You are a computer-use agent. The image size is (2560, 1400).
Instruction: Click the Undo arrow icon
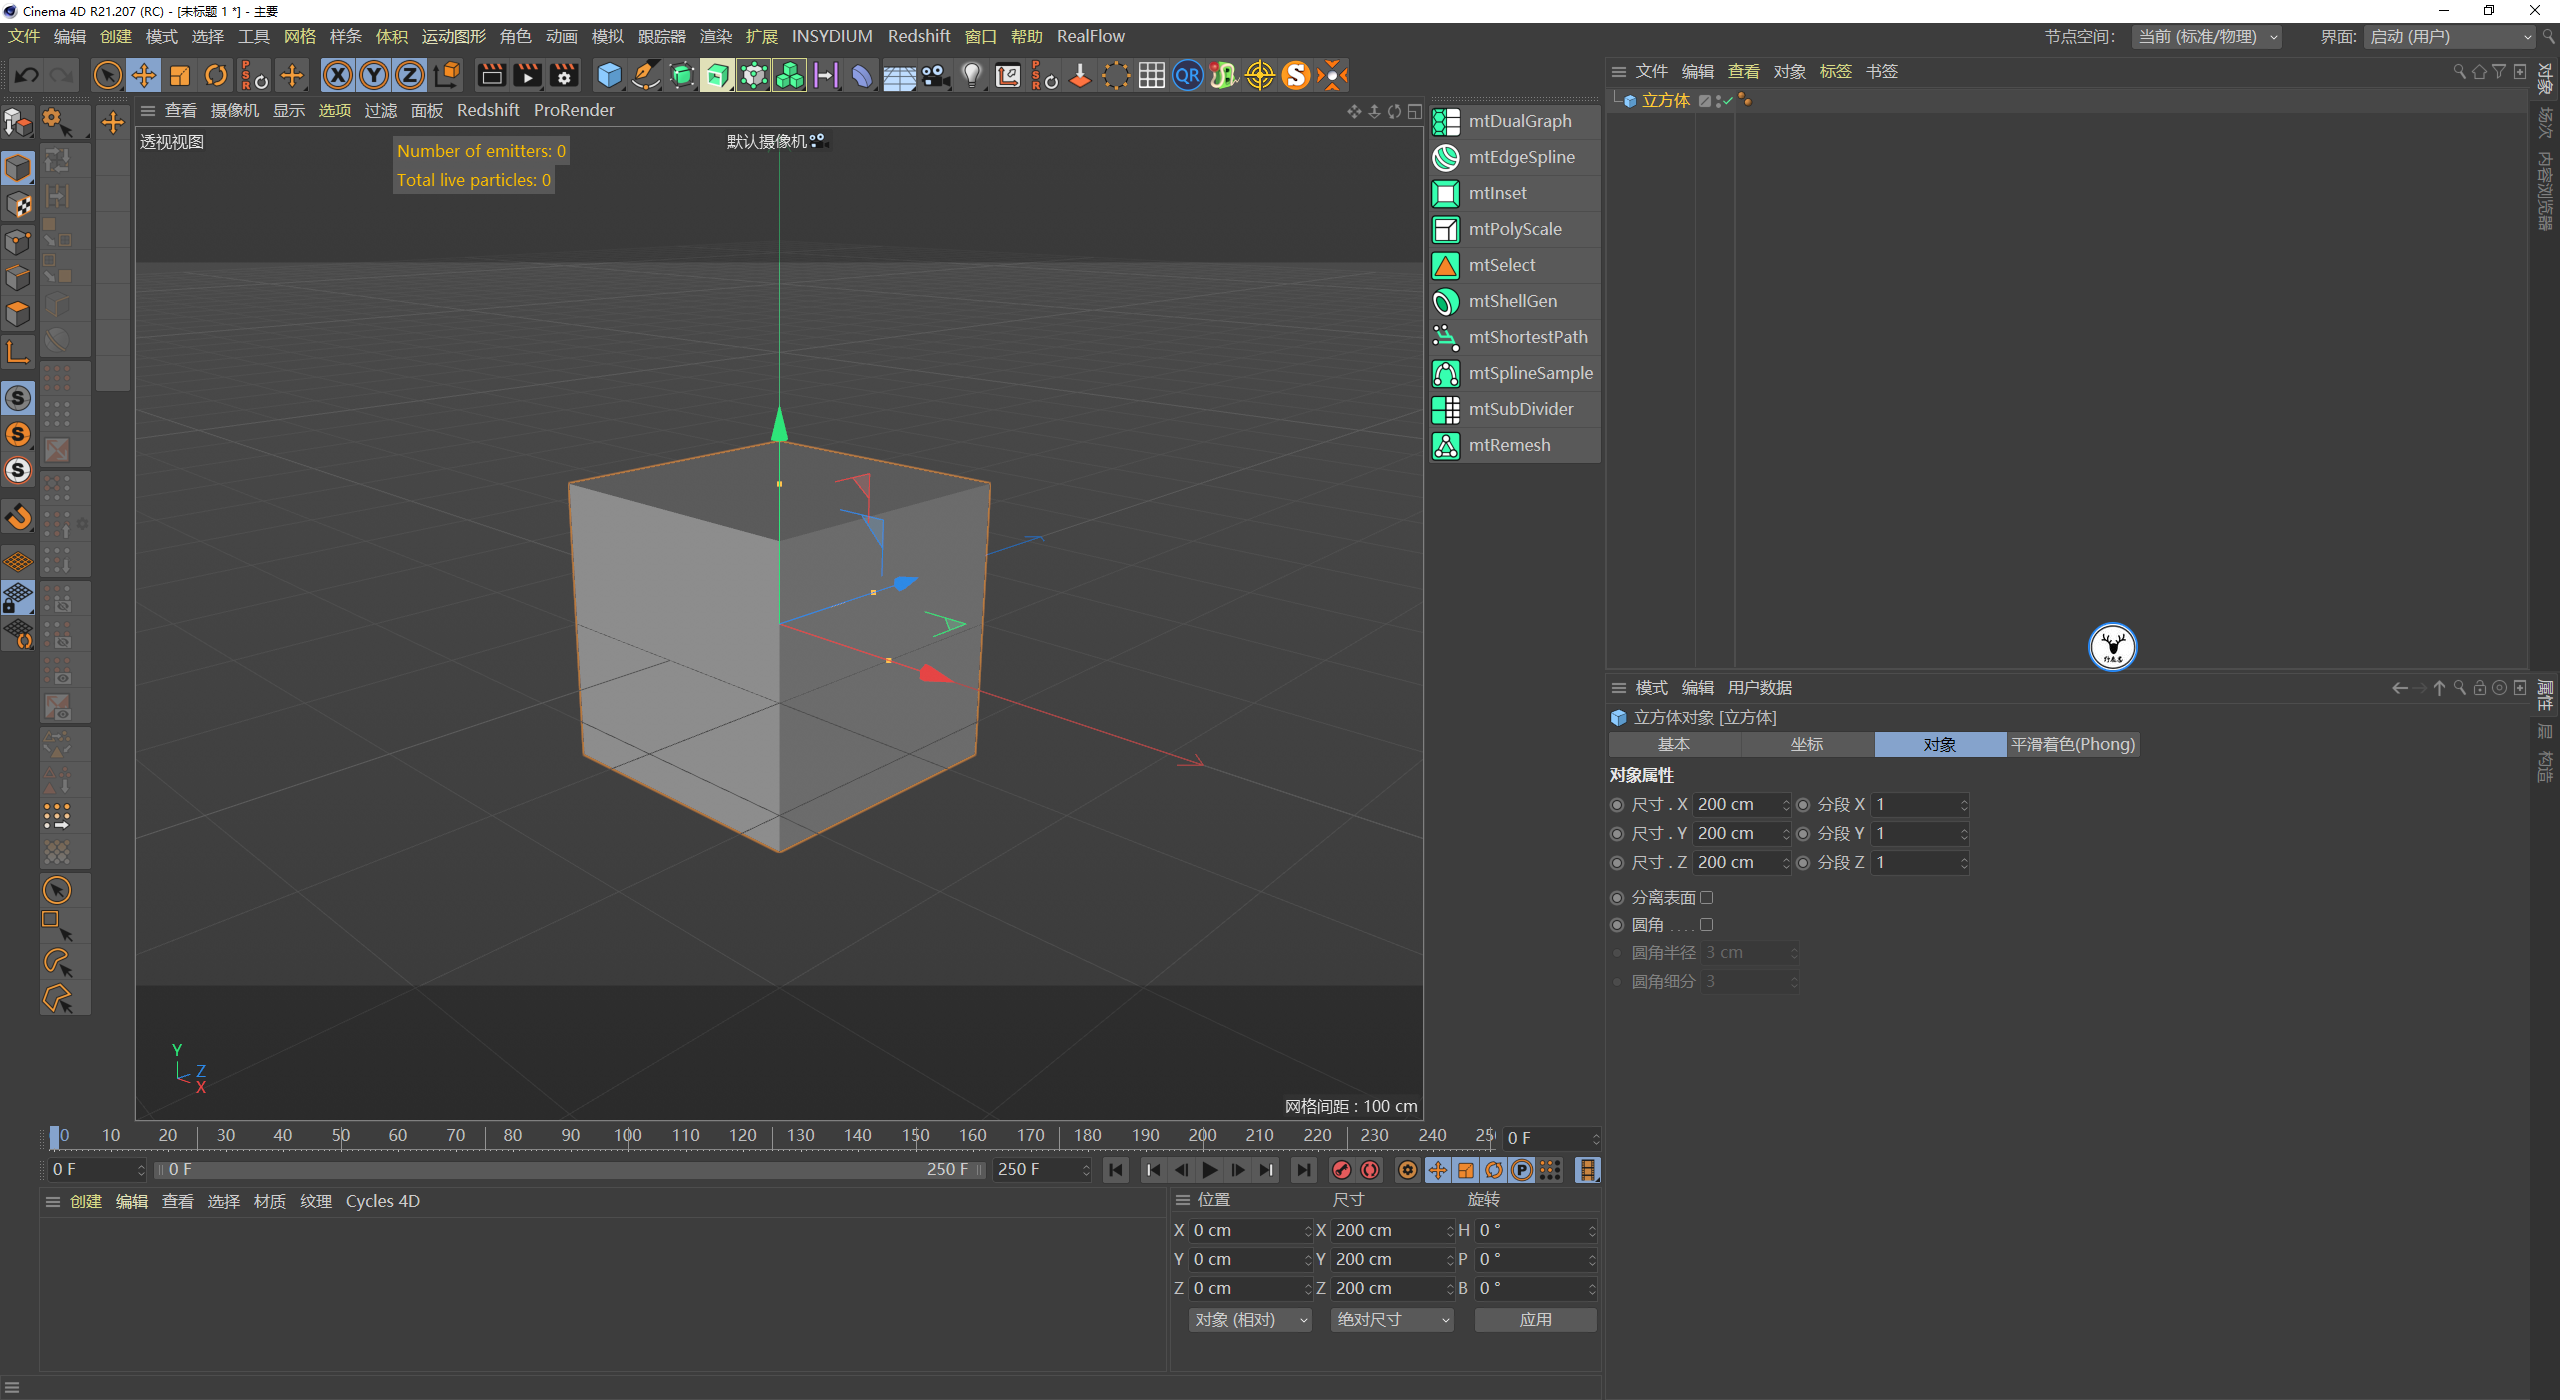pyautogui.click(x=27, y=75)
